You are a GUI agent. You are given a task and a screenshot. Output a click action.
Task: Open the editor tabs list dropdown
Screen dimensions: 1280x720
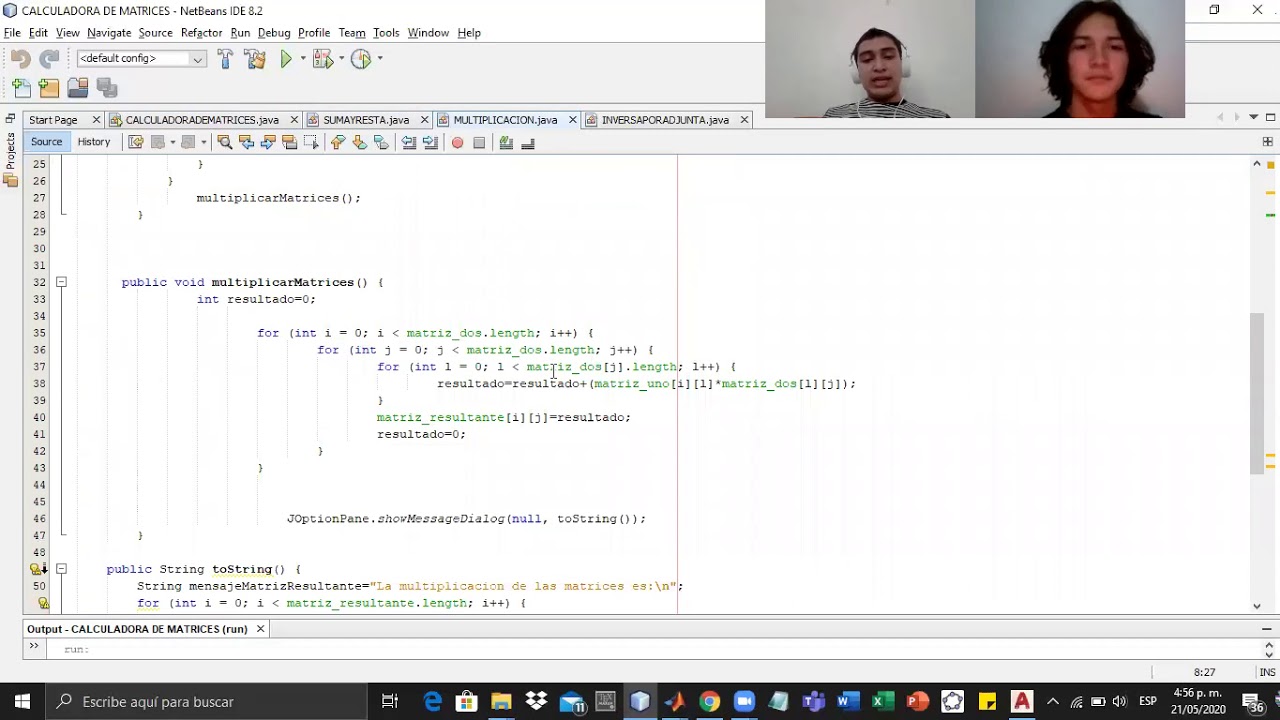click(1253, 118)
